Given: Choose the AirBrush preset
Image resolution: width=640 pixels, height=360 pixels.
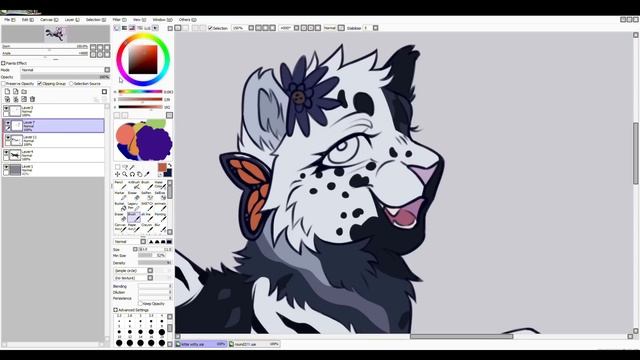Looking at the screenshot, I should click(133, 185).
